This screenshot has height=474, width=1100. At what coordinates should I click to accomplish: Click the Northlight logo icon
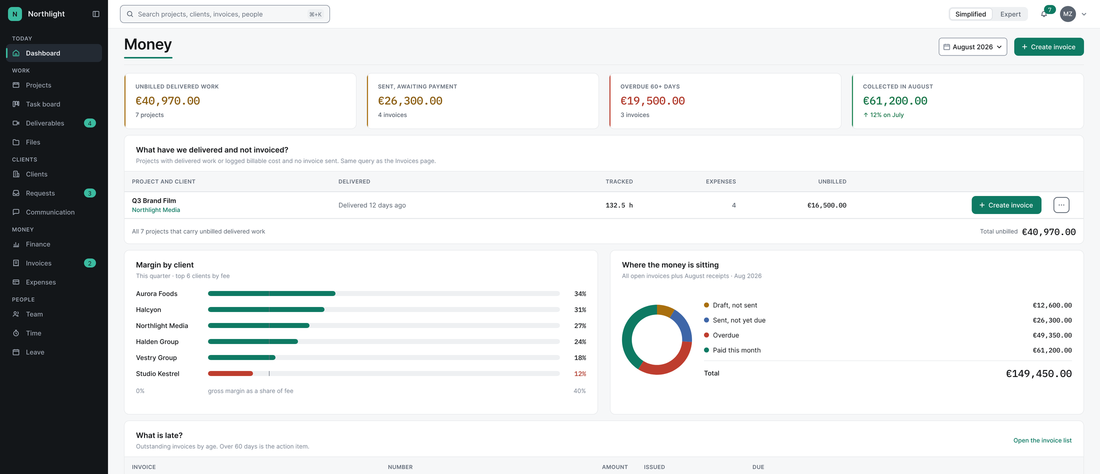tap(15, 13)
